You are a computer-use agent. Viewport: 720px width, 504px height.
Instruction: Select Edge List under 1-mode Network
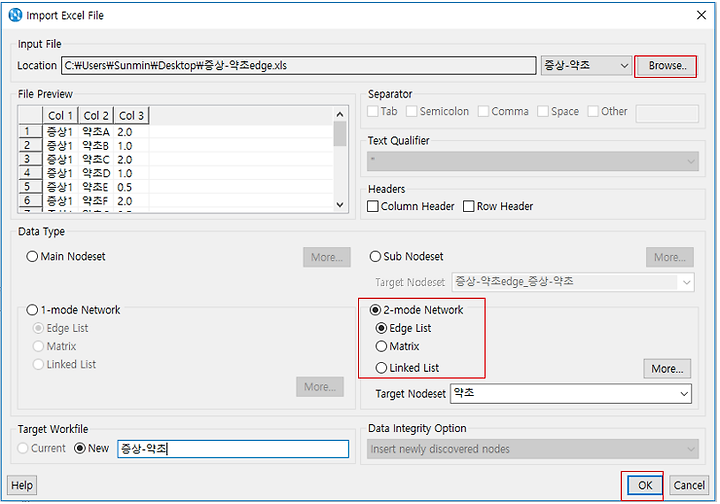(x=39, y=329)
